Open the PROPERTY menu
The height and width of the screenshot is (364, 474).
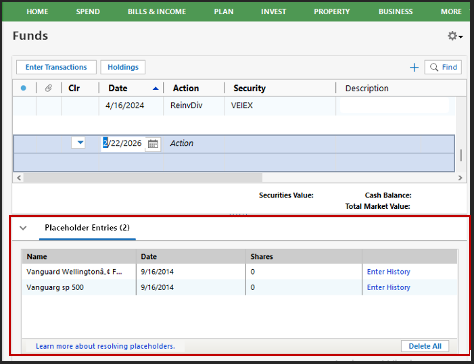point(332,11)
